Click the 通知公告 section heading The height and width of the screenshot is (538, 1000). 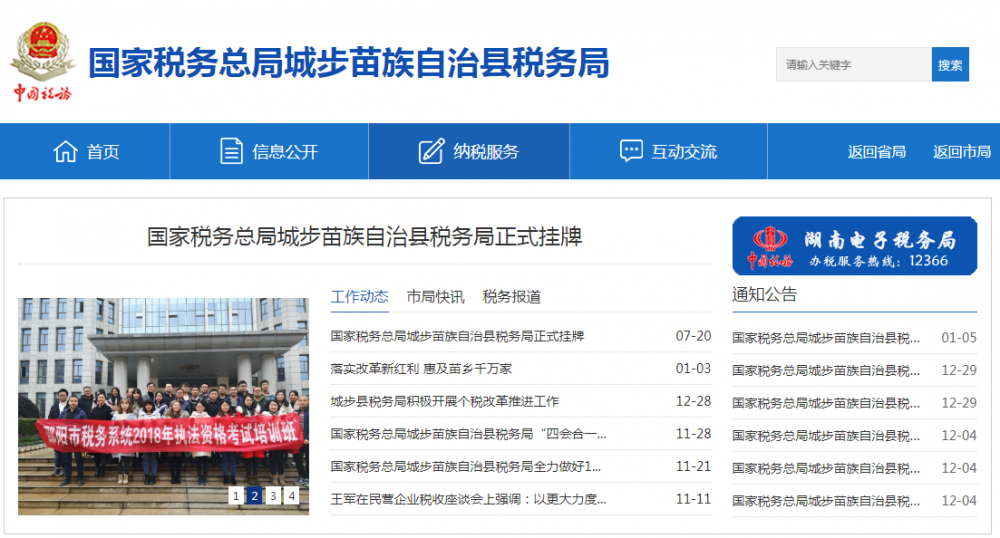[764, 294]
